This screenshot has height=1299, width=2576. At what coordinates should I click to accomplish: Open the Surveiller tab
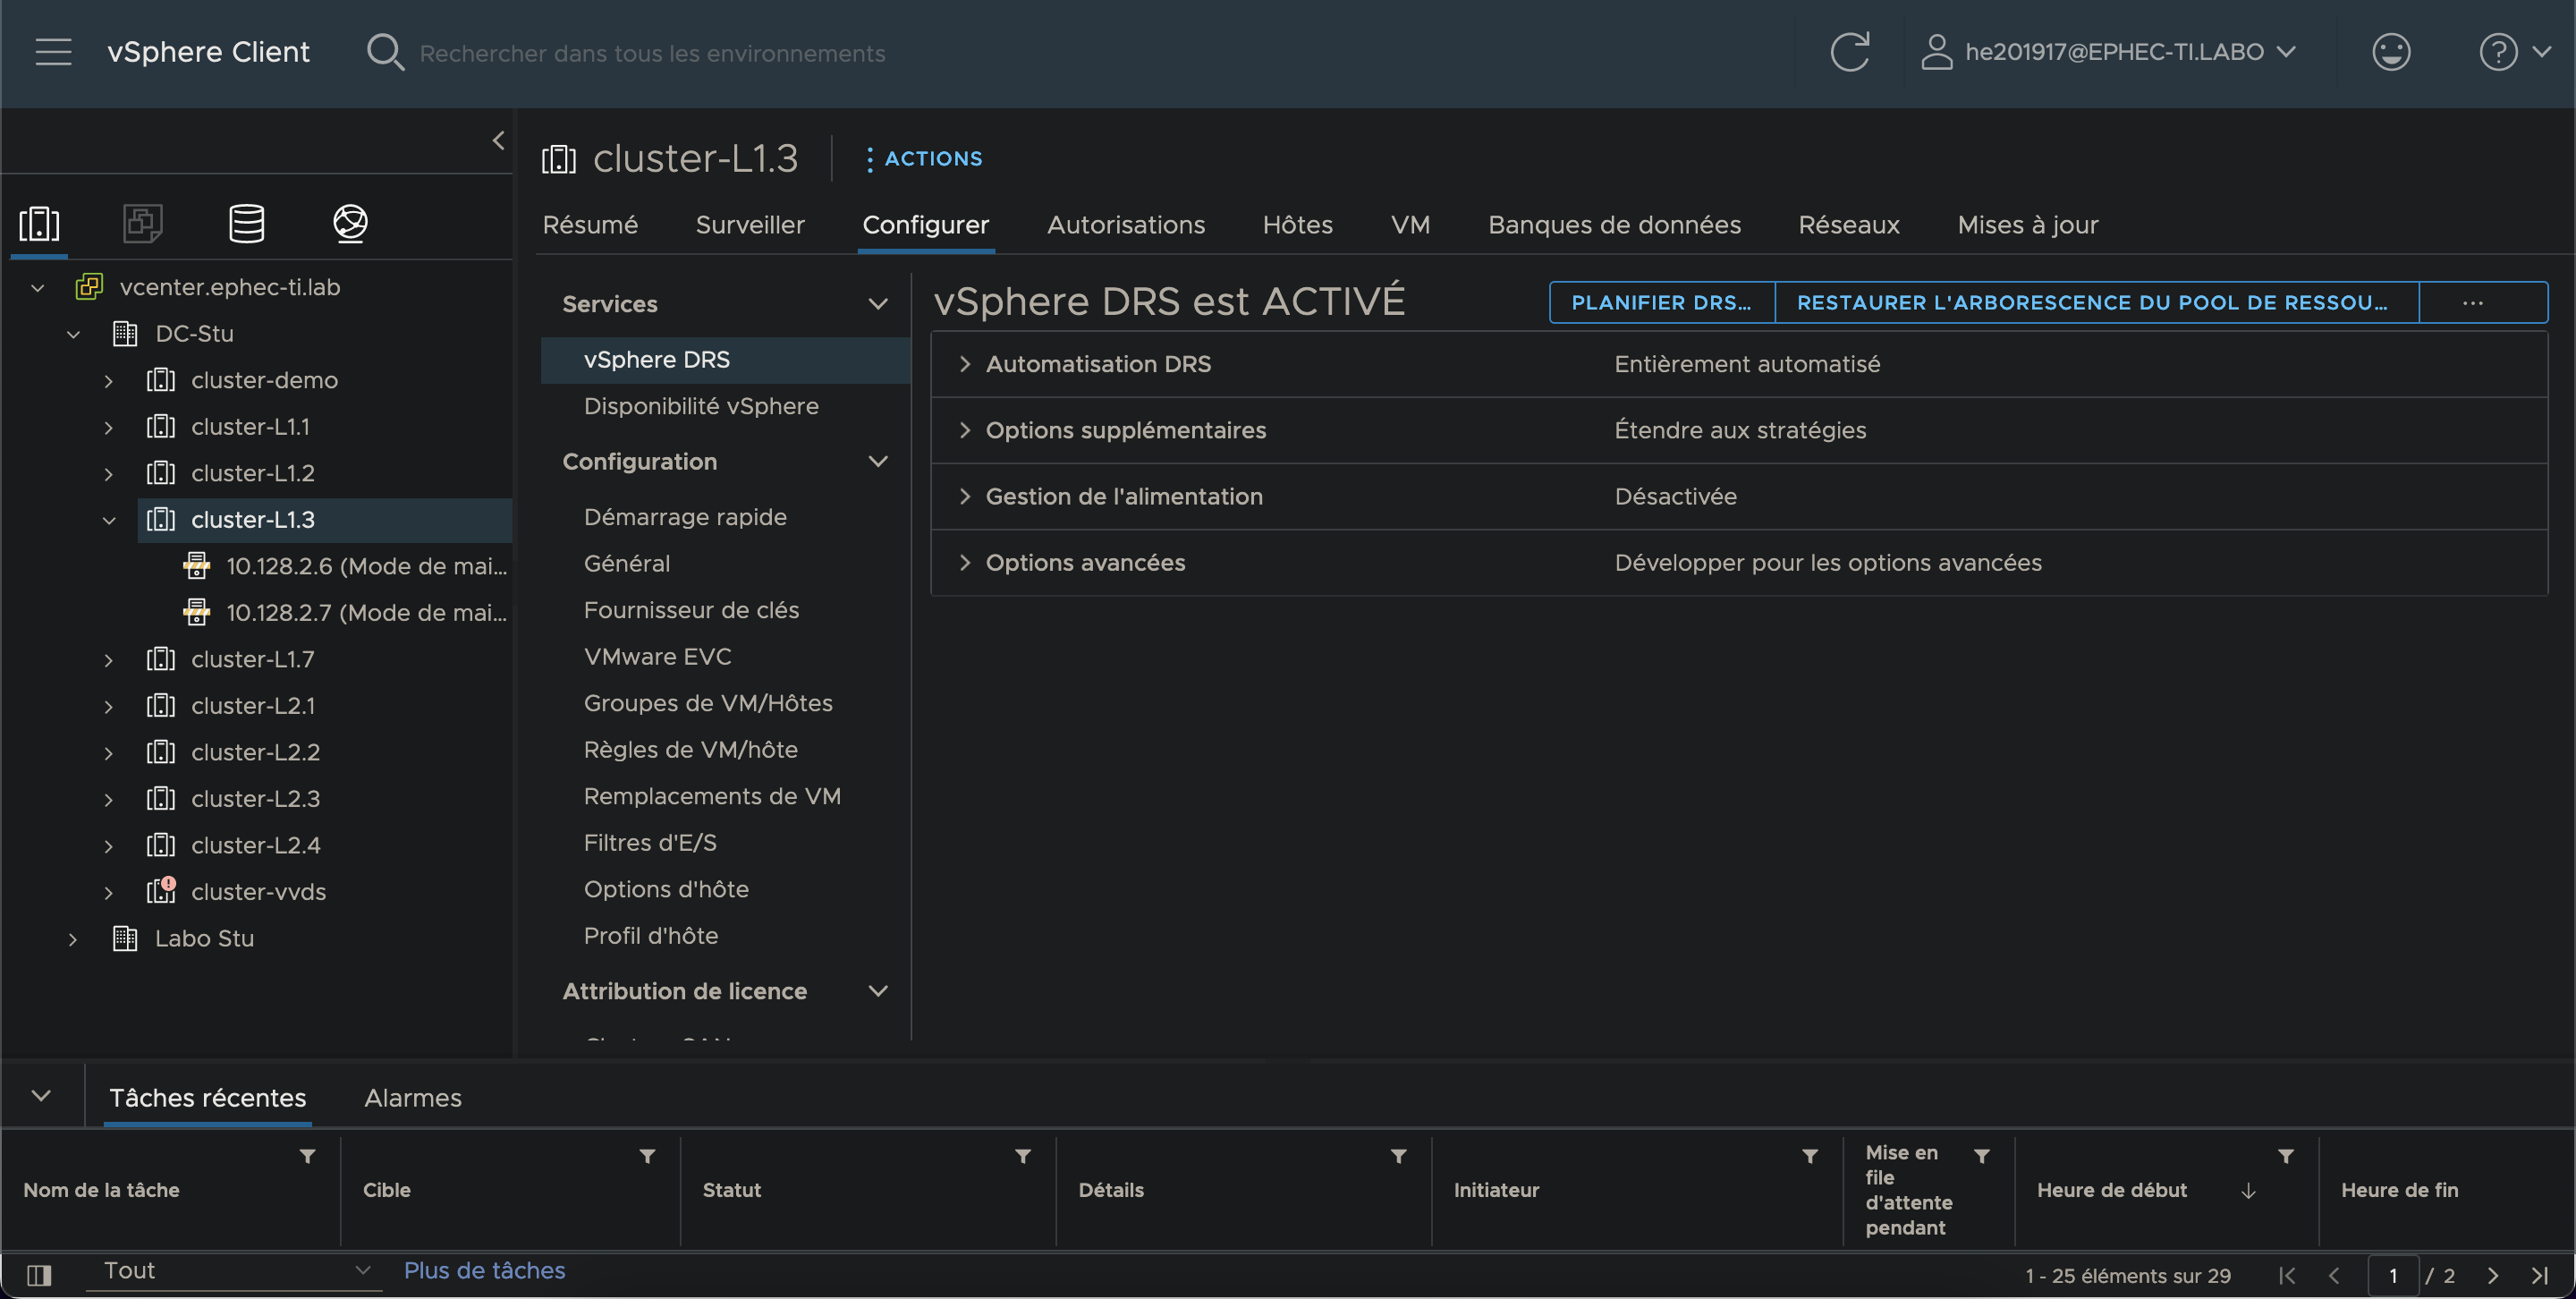[x=750, y=225]
